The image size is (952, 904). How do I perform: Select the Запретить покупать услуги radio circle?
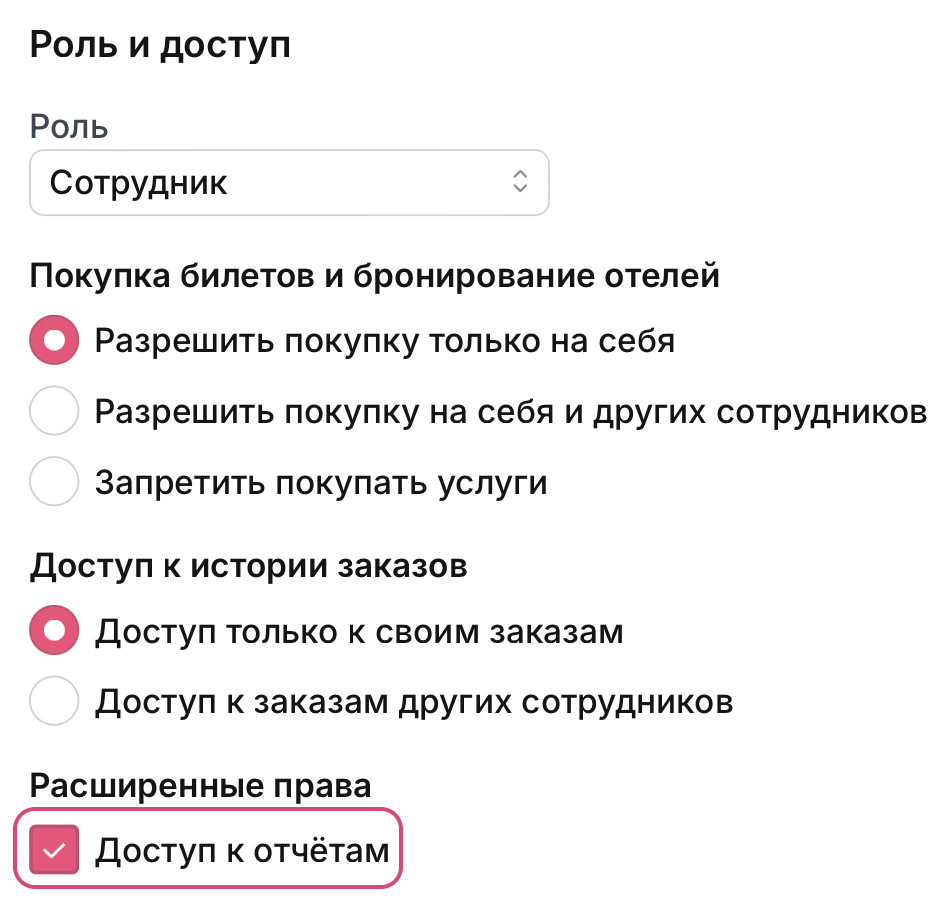point(54,483)
